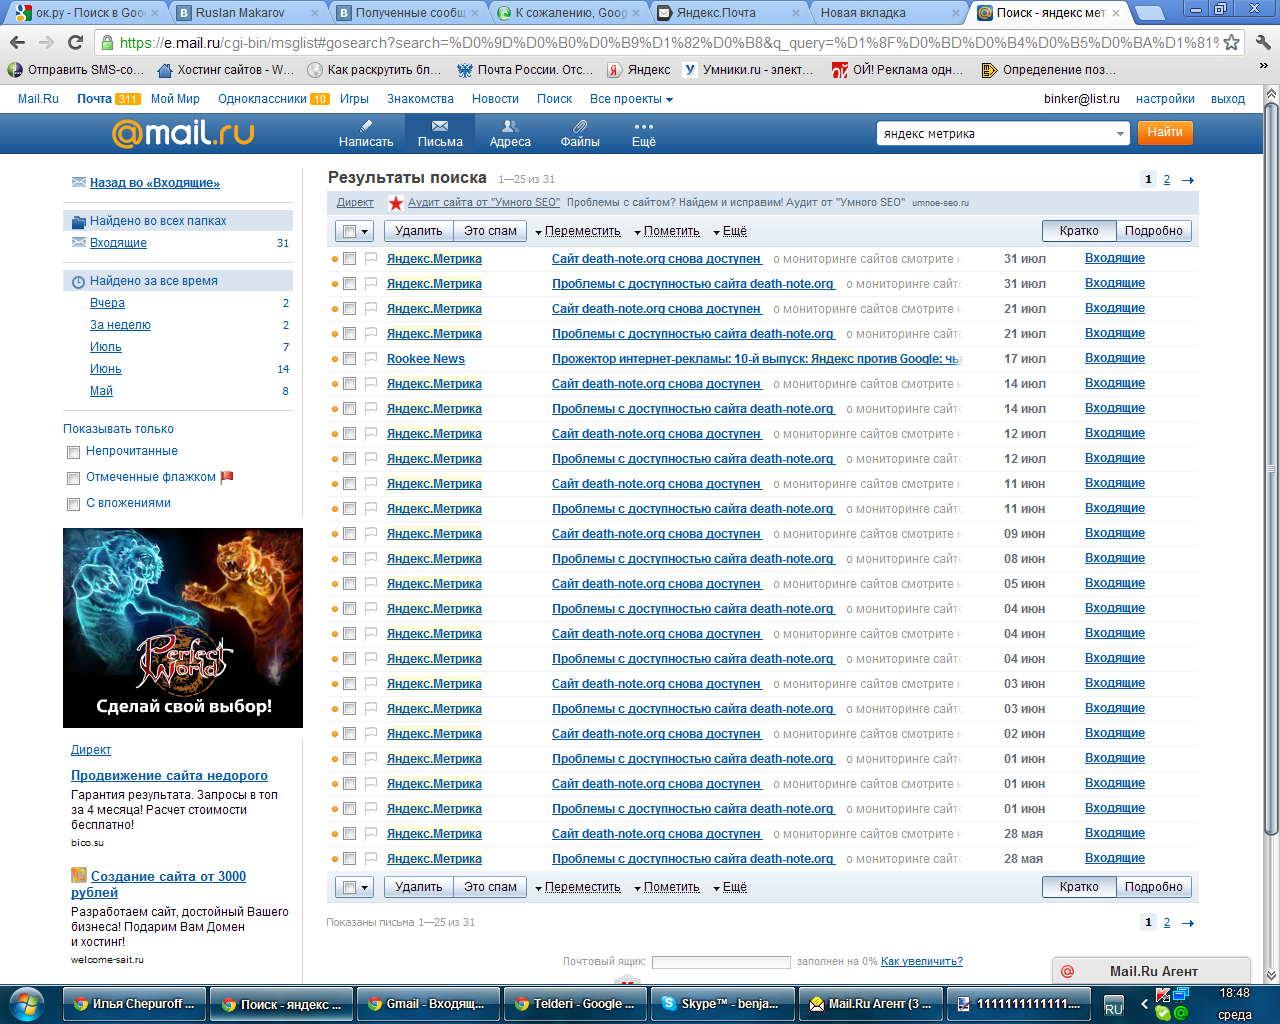Click RU language indicator in tray
The width and height of the screenshot is (1280, 1024).
coord(1113,1007)
